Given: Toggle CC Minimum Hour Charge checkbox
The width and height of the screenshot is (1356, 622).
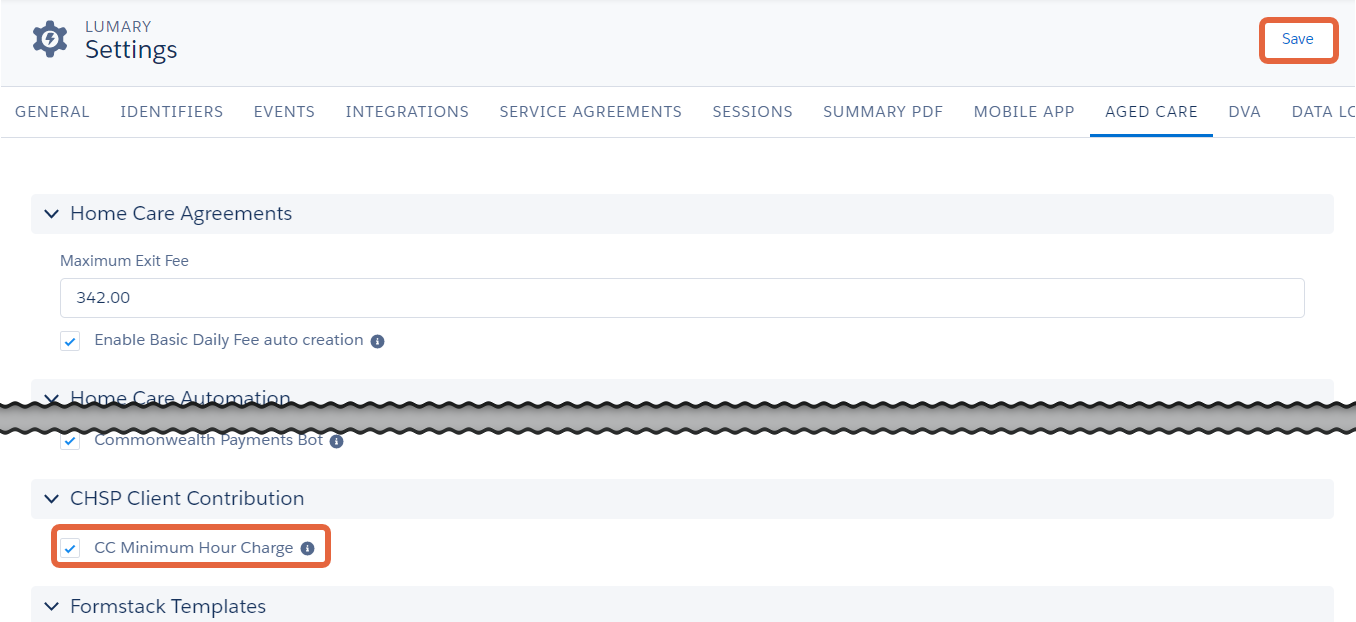Looking at the screenshot, I should coord(70,548).
